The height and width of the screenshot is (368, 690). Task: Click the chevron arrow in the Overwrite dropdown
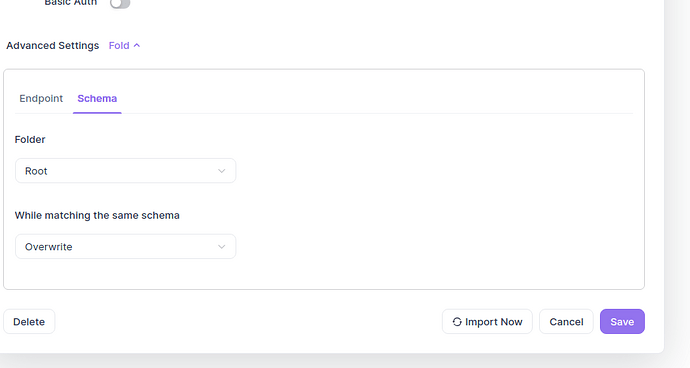[221, 247]
